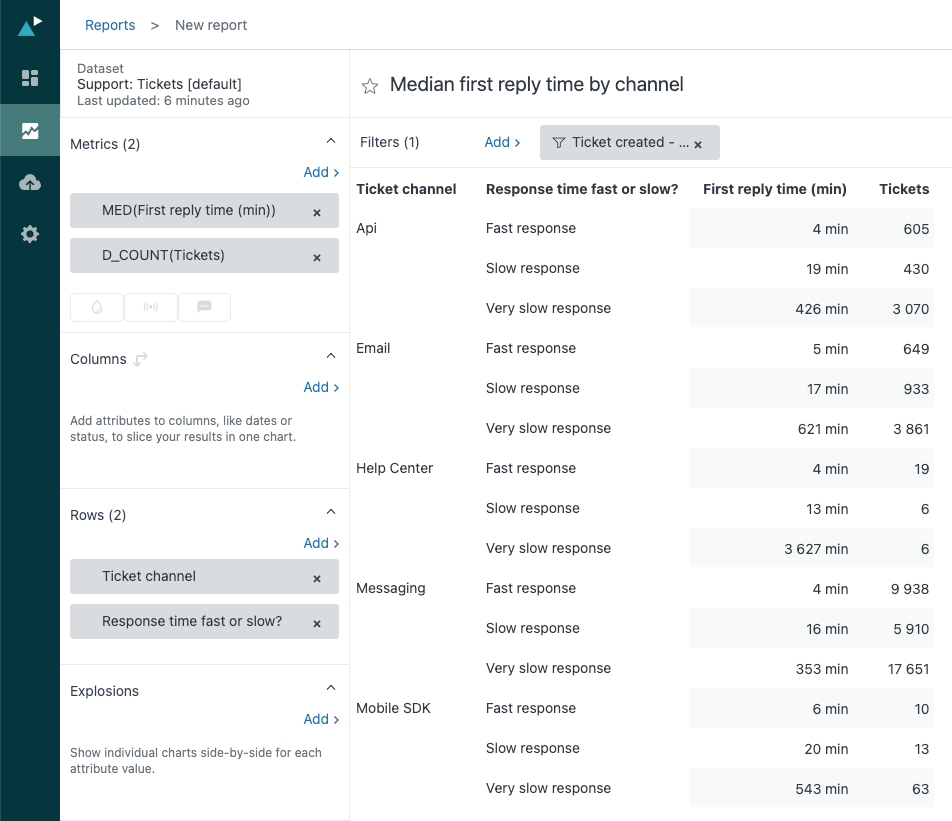This screenshot has width=952, height=821.
Task: Select the drop-shaped metric option icon
Action: [96, 307]
